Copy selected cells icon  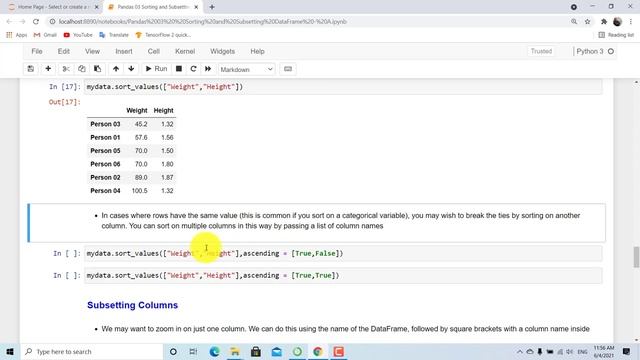point(82,69)
